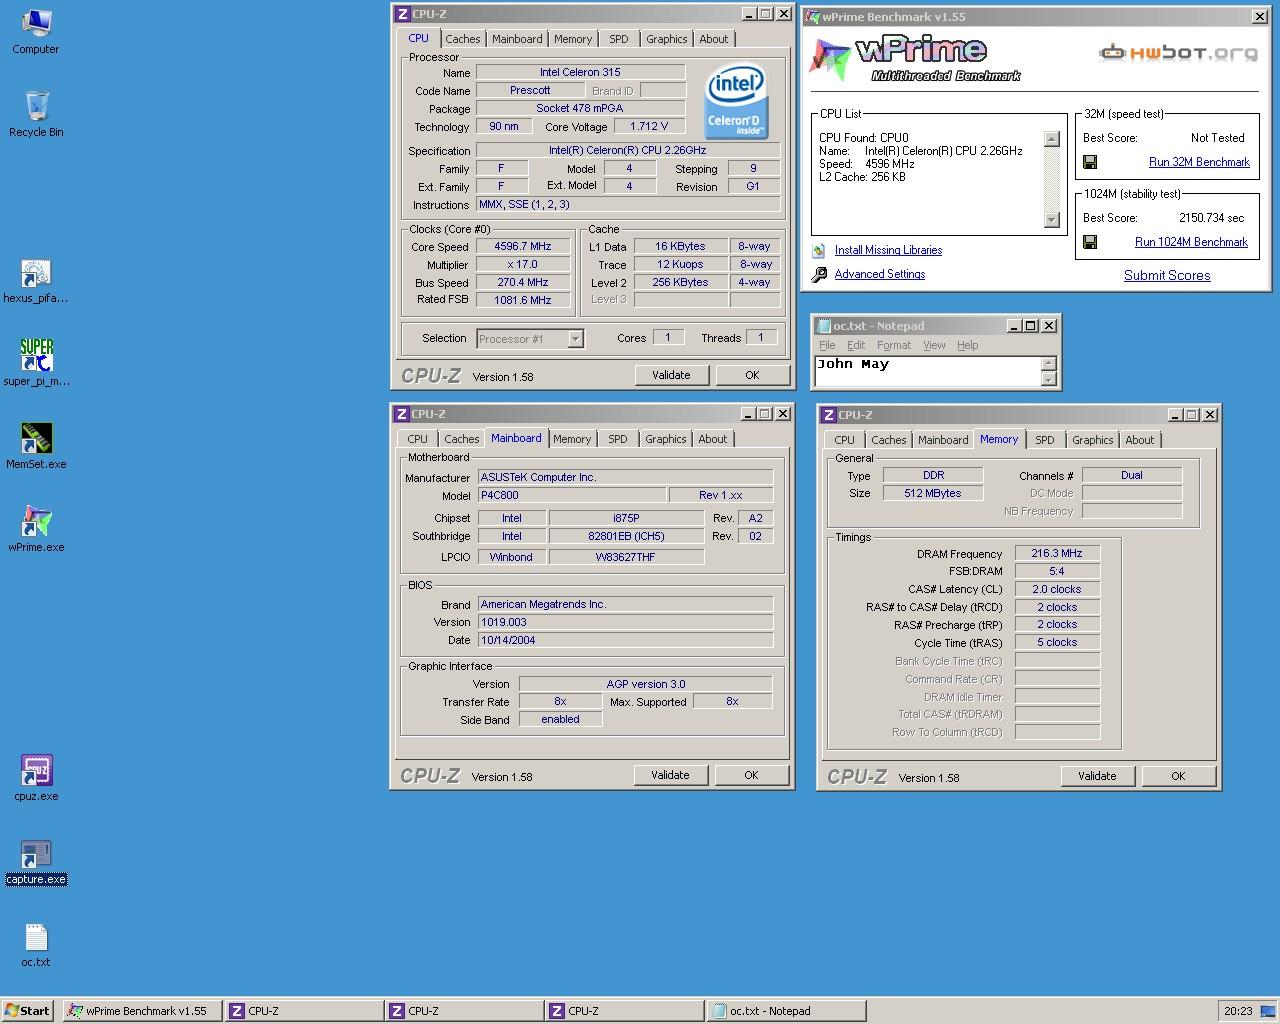Viewport: 1280px width, 1024px height.
Task: Open the Recycle Bin icon
Action: tap(36, 113)
